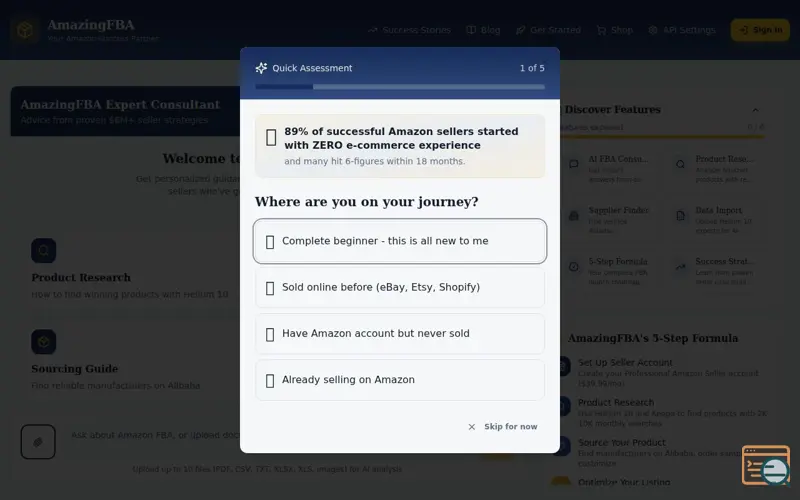Image resolution: width=800 pixels, height=500 pixels.
Task: Collapse the Discover Features panel chevron
Action: click(x=755, y=110)
